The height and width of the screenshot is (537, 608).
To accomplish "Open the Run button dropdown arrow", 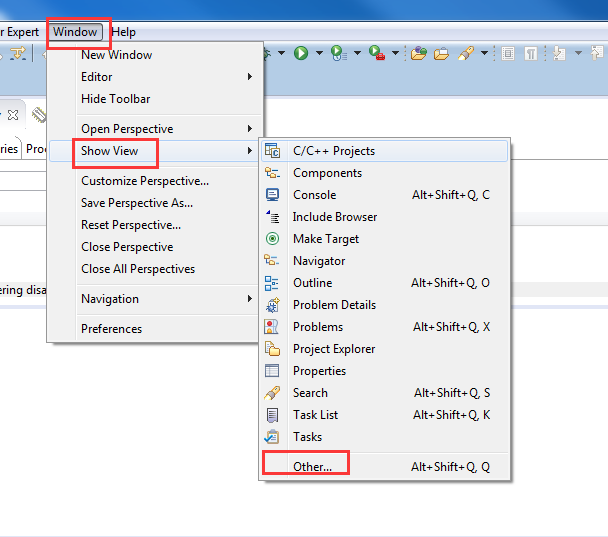I will click(x=320, y=53).
